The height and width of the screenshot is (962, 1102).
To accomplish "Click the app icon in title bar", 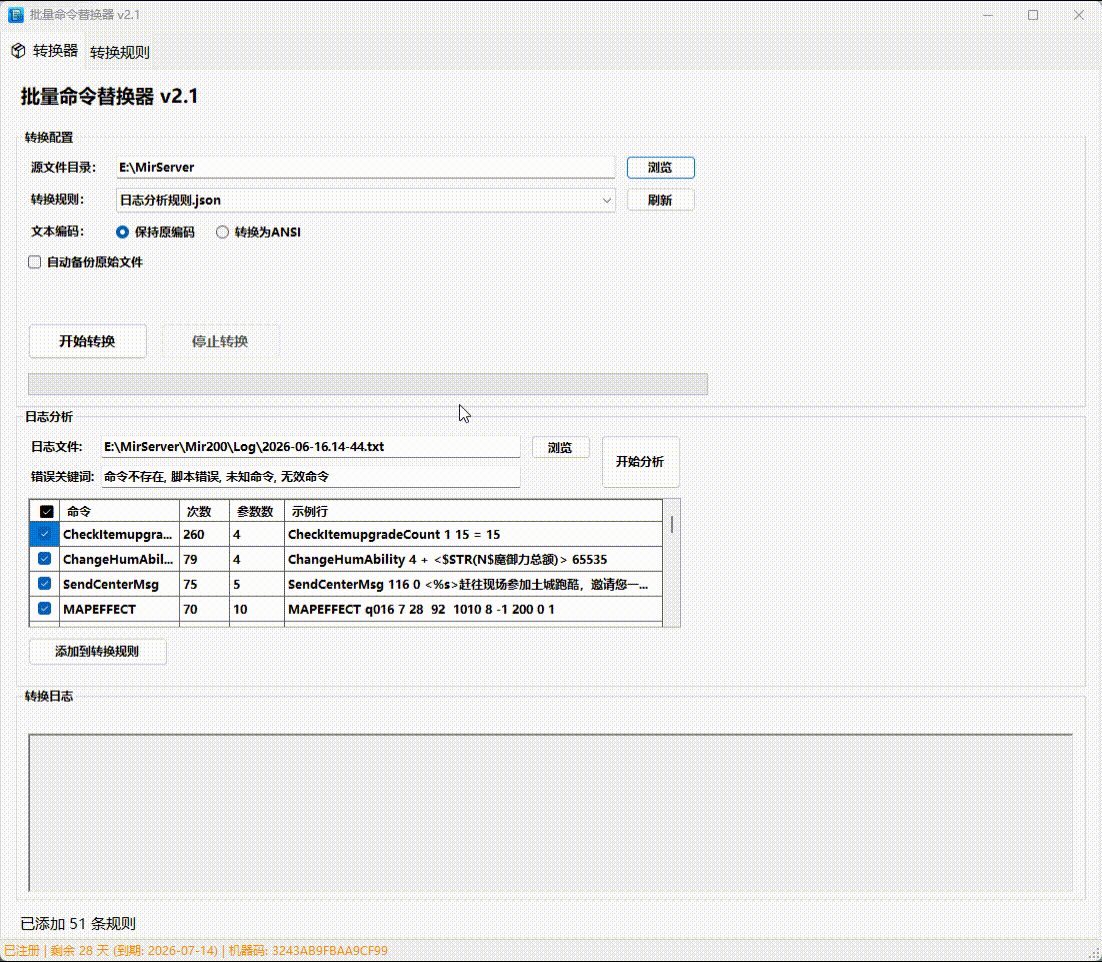I will click(15, 14).
